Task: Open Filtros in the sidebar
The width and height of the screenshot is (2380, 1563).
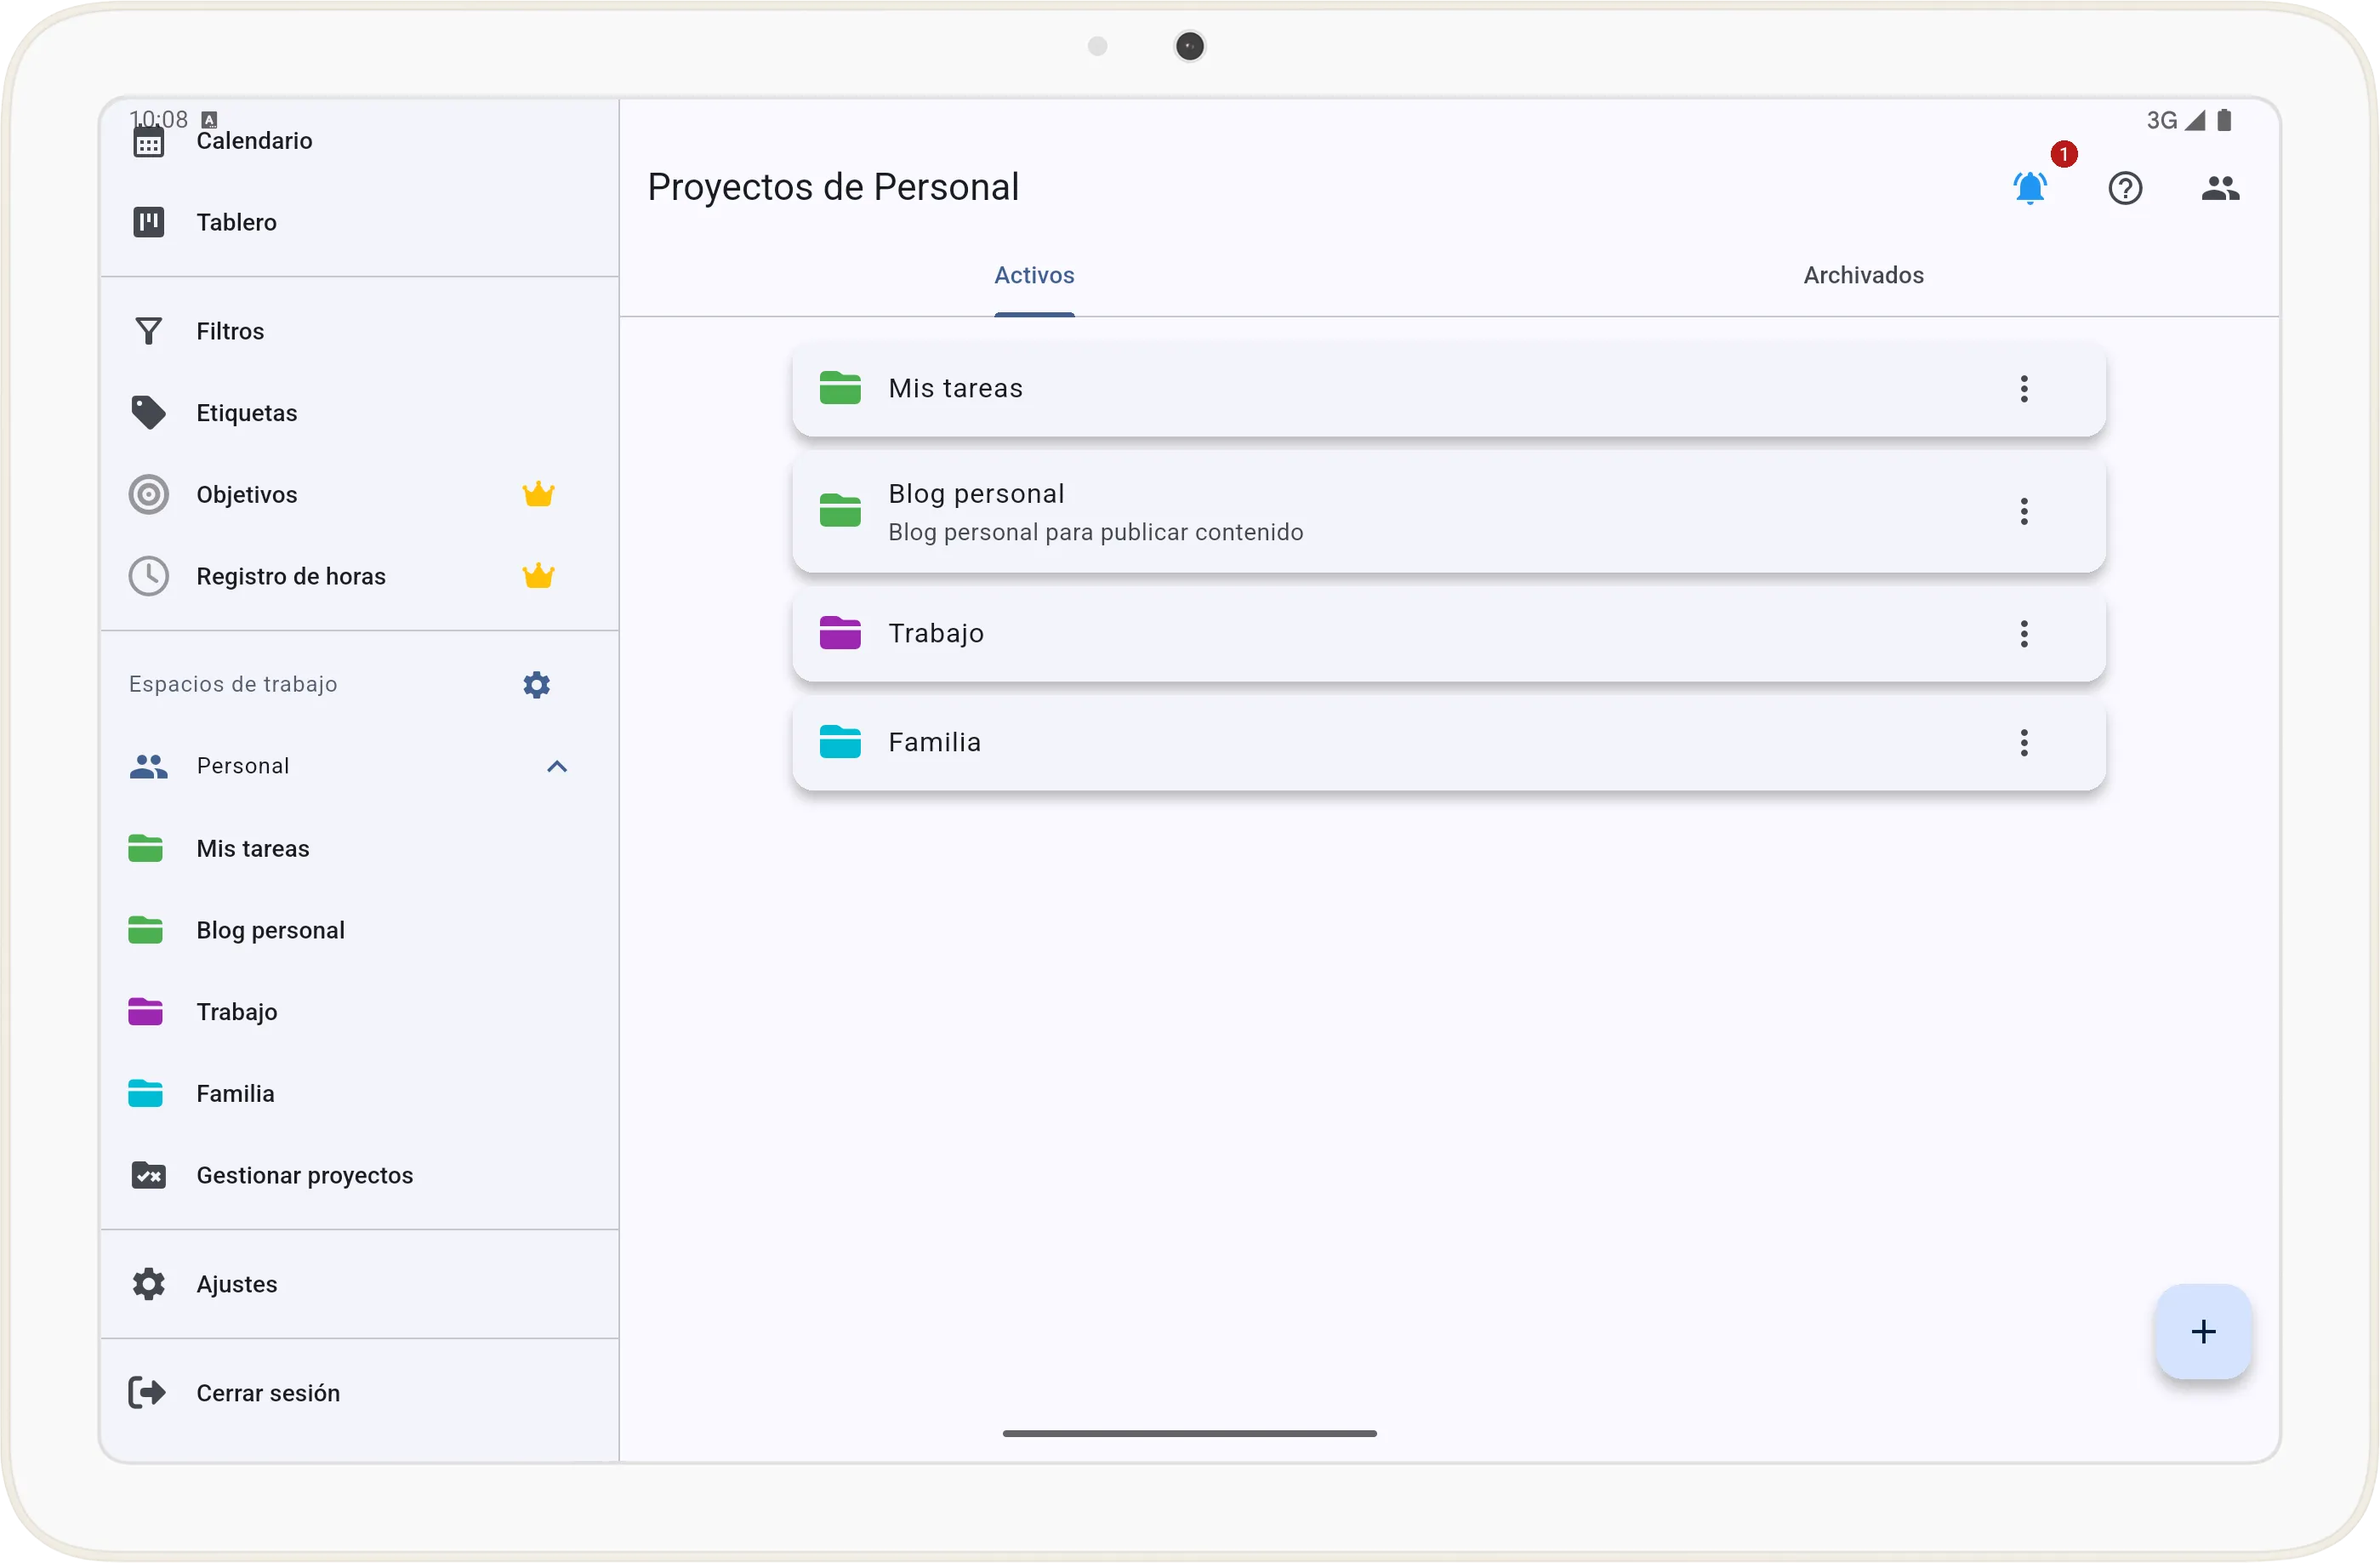Action: click(230, 331)
